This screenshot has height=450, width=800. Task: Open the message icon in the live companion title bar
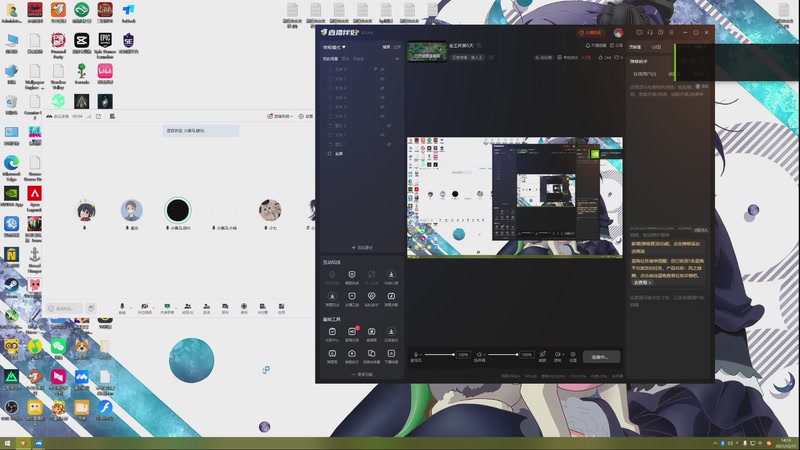[639, 32]
